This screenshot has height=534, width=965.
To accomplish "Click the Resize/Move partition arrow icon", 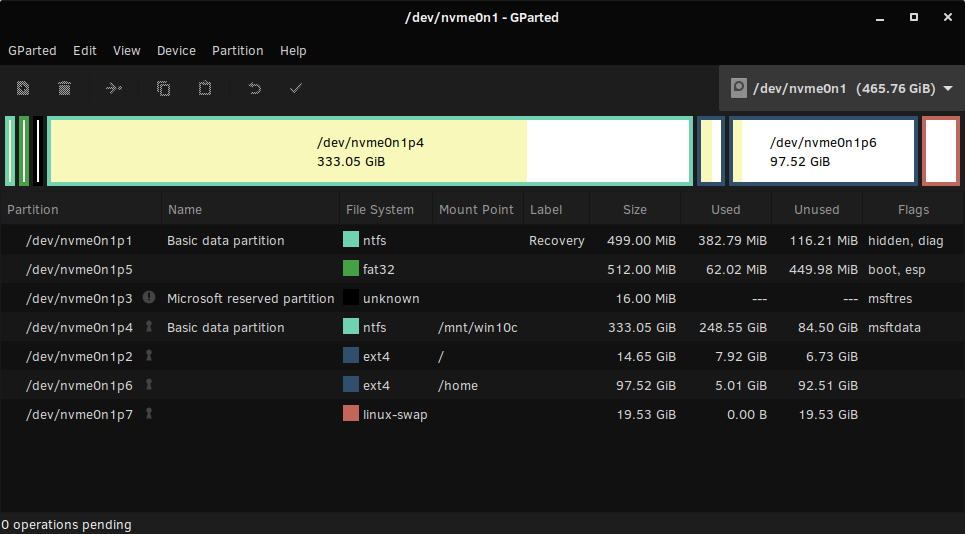I will click(x=114, y=88).
